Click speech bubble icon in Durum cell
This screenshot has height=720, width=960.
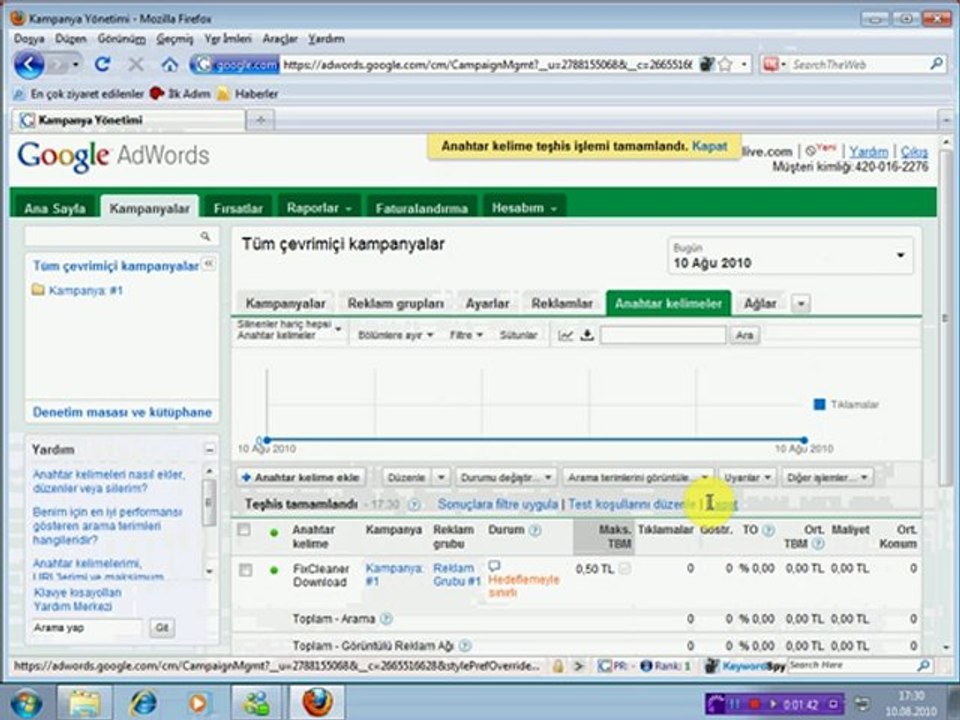(x=494, y=566)
